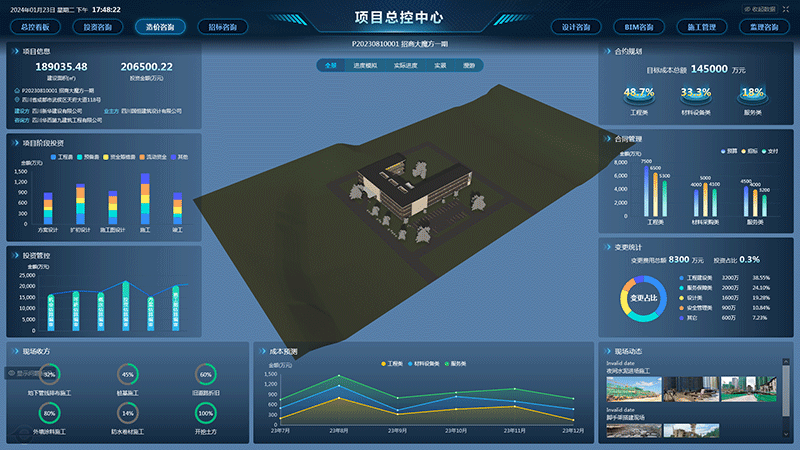Viewport: 800px width, 450px height.
Task: Toggle 工程类 legend in 项目阶段投资 chart
Action: point(61,157)
